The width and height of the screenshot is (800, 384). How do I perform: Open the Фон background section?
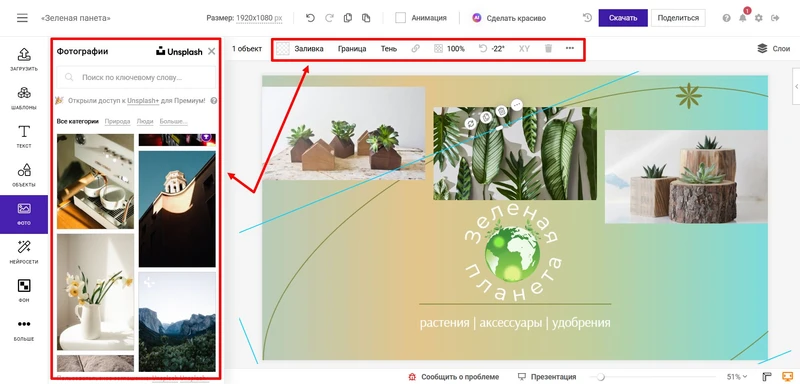[x=24, y=291]
